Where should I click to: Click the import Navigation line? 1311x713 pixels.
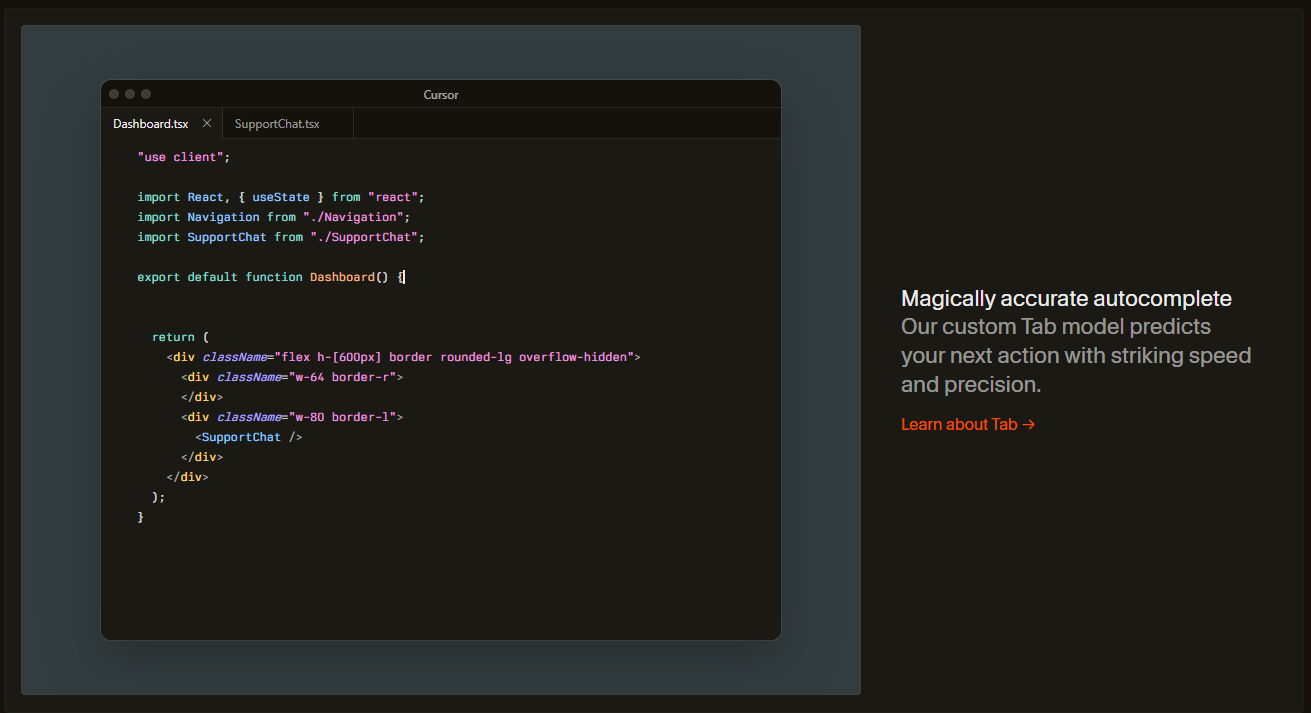tap(274, 217)
